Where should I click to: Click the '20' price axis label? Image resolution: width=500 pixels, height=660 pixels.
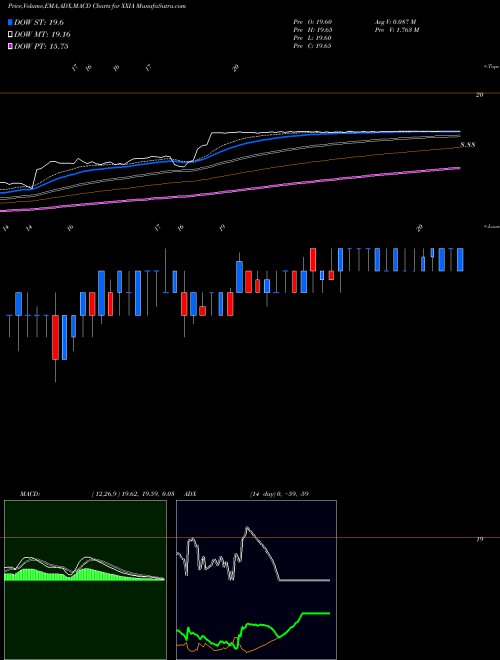[479, 95]
